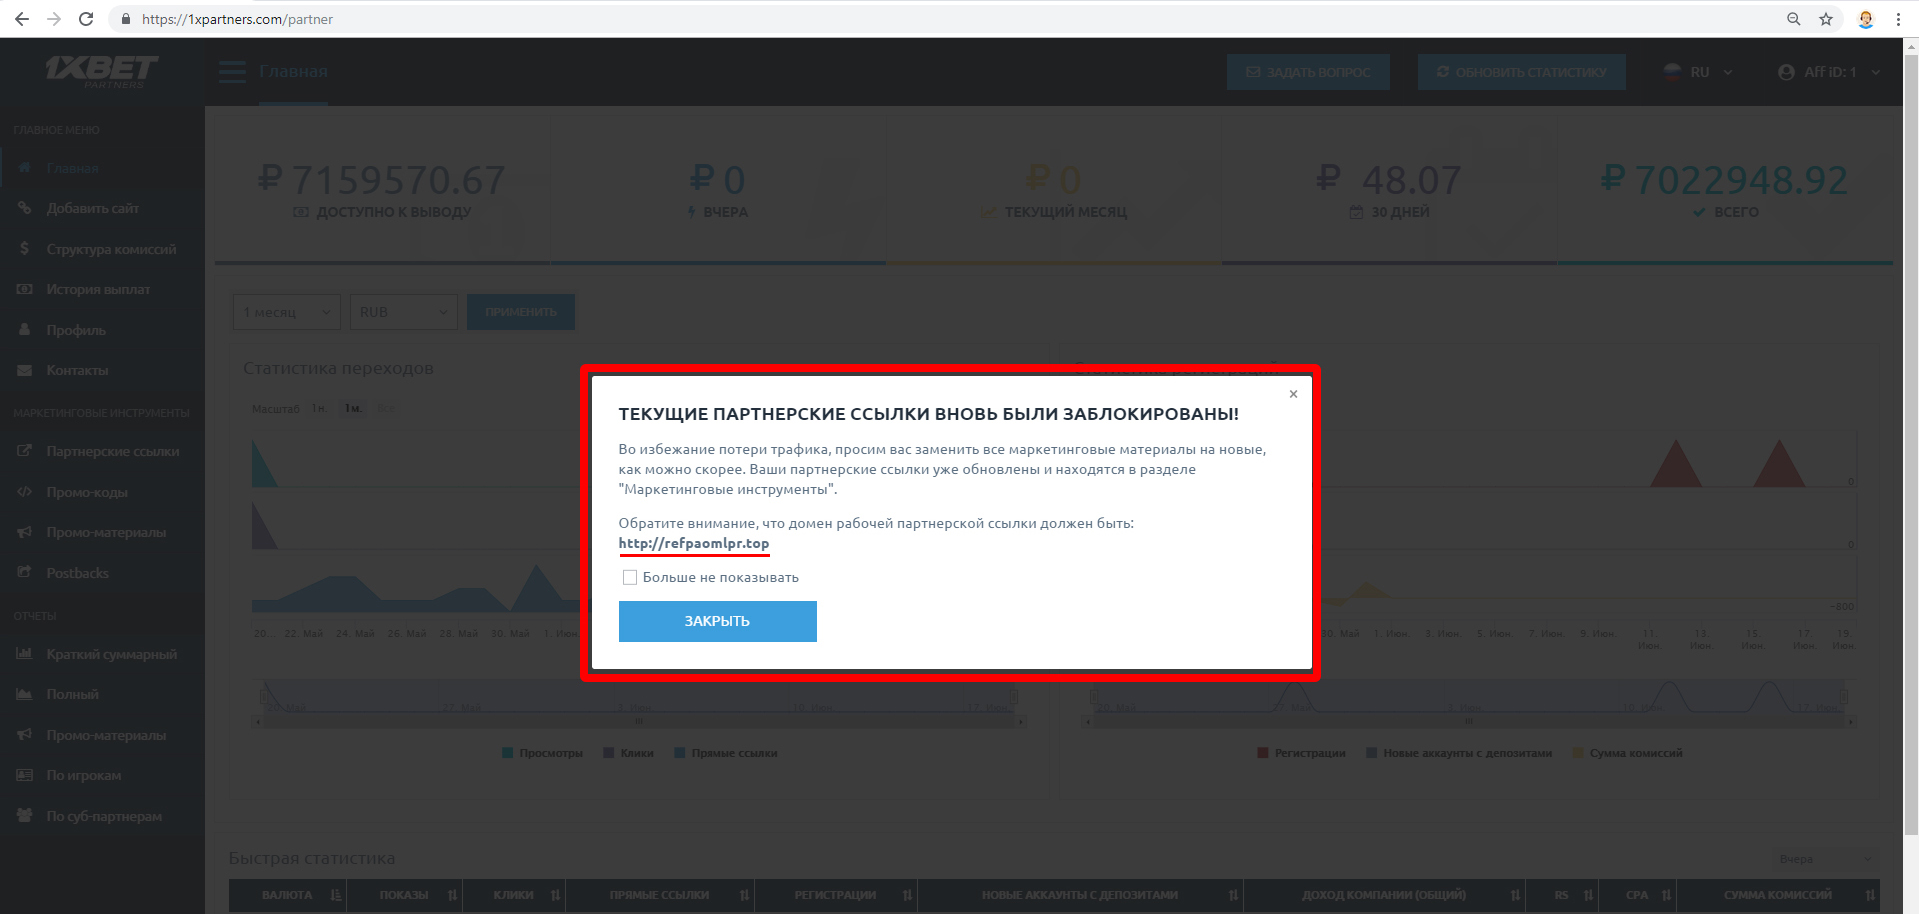Click the link icon beside Добавить сайт
Image resolution: width=1919 pixels, height=914 pixels.
[x=25, y=208]
